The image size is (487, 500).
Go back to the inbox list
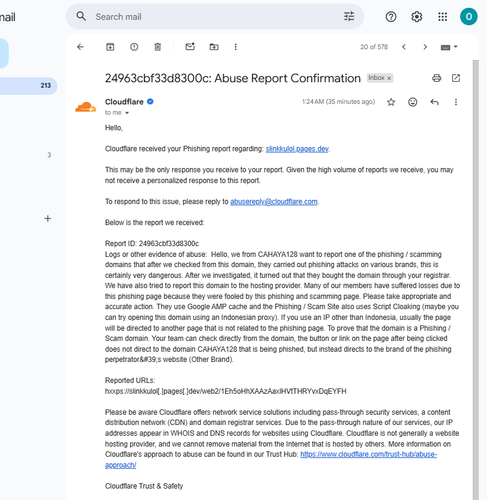pos(80,47)
